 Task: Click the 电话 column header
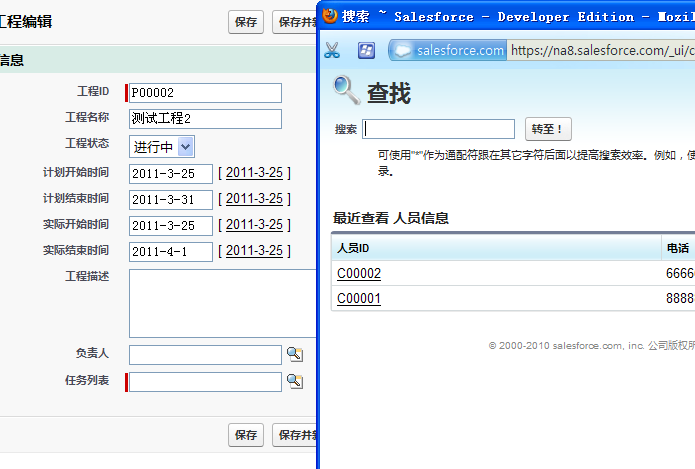(678, 248)
